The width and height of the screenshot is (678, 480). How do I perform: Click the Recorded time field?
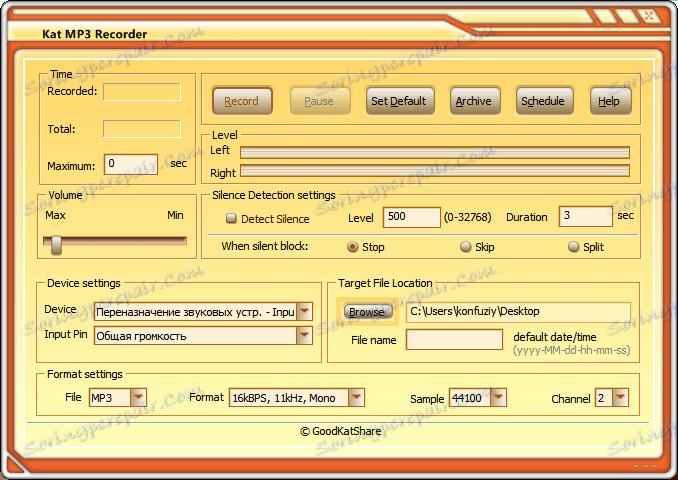(142, 92)
